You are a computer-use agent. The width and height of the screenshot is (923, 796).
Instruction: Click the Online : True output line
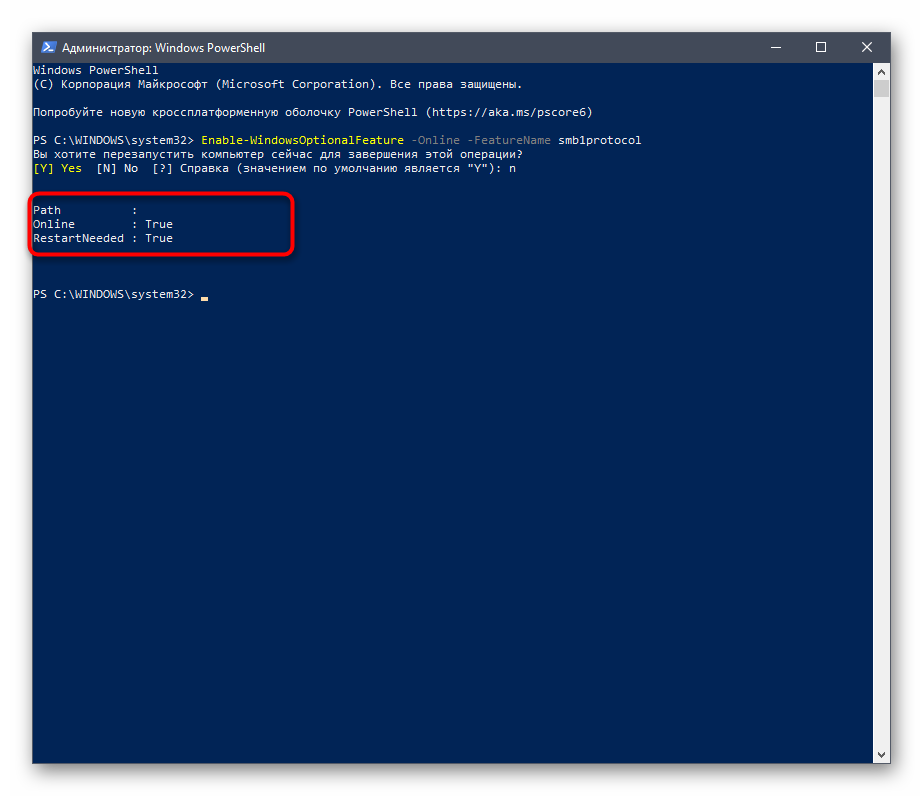pos(102,224)
